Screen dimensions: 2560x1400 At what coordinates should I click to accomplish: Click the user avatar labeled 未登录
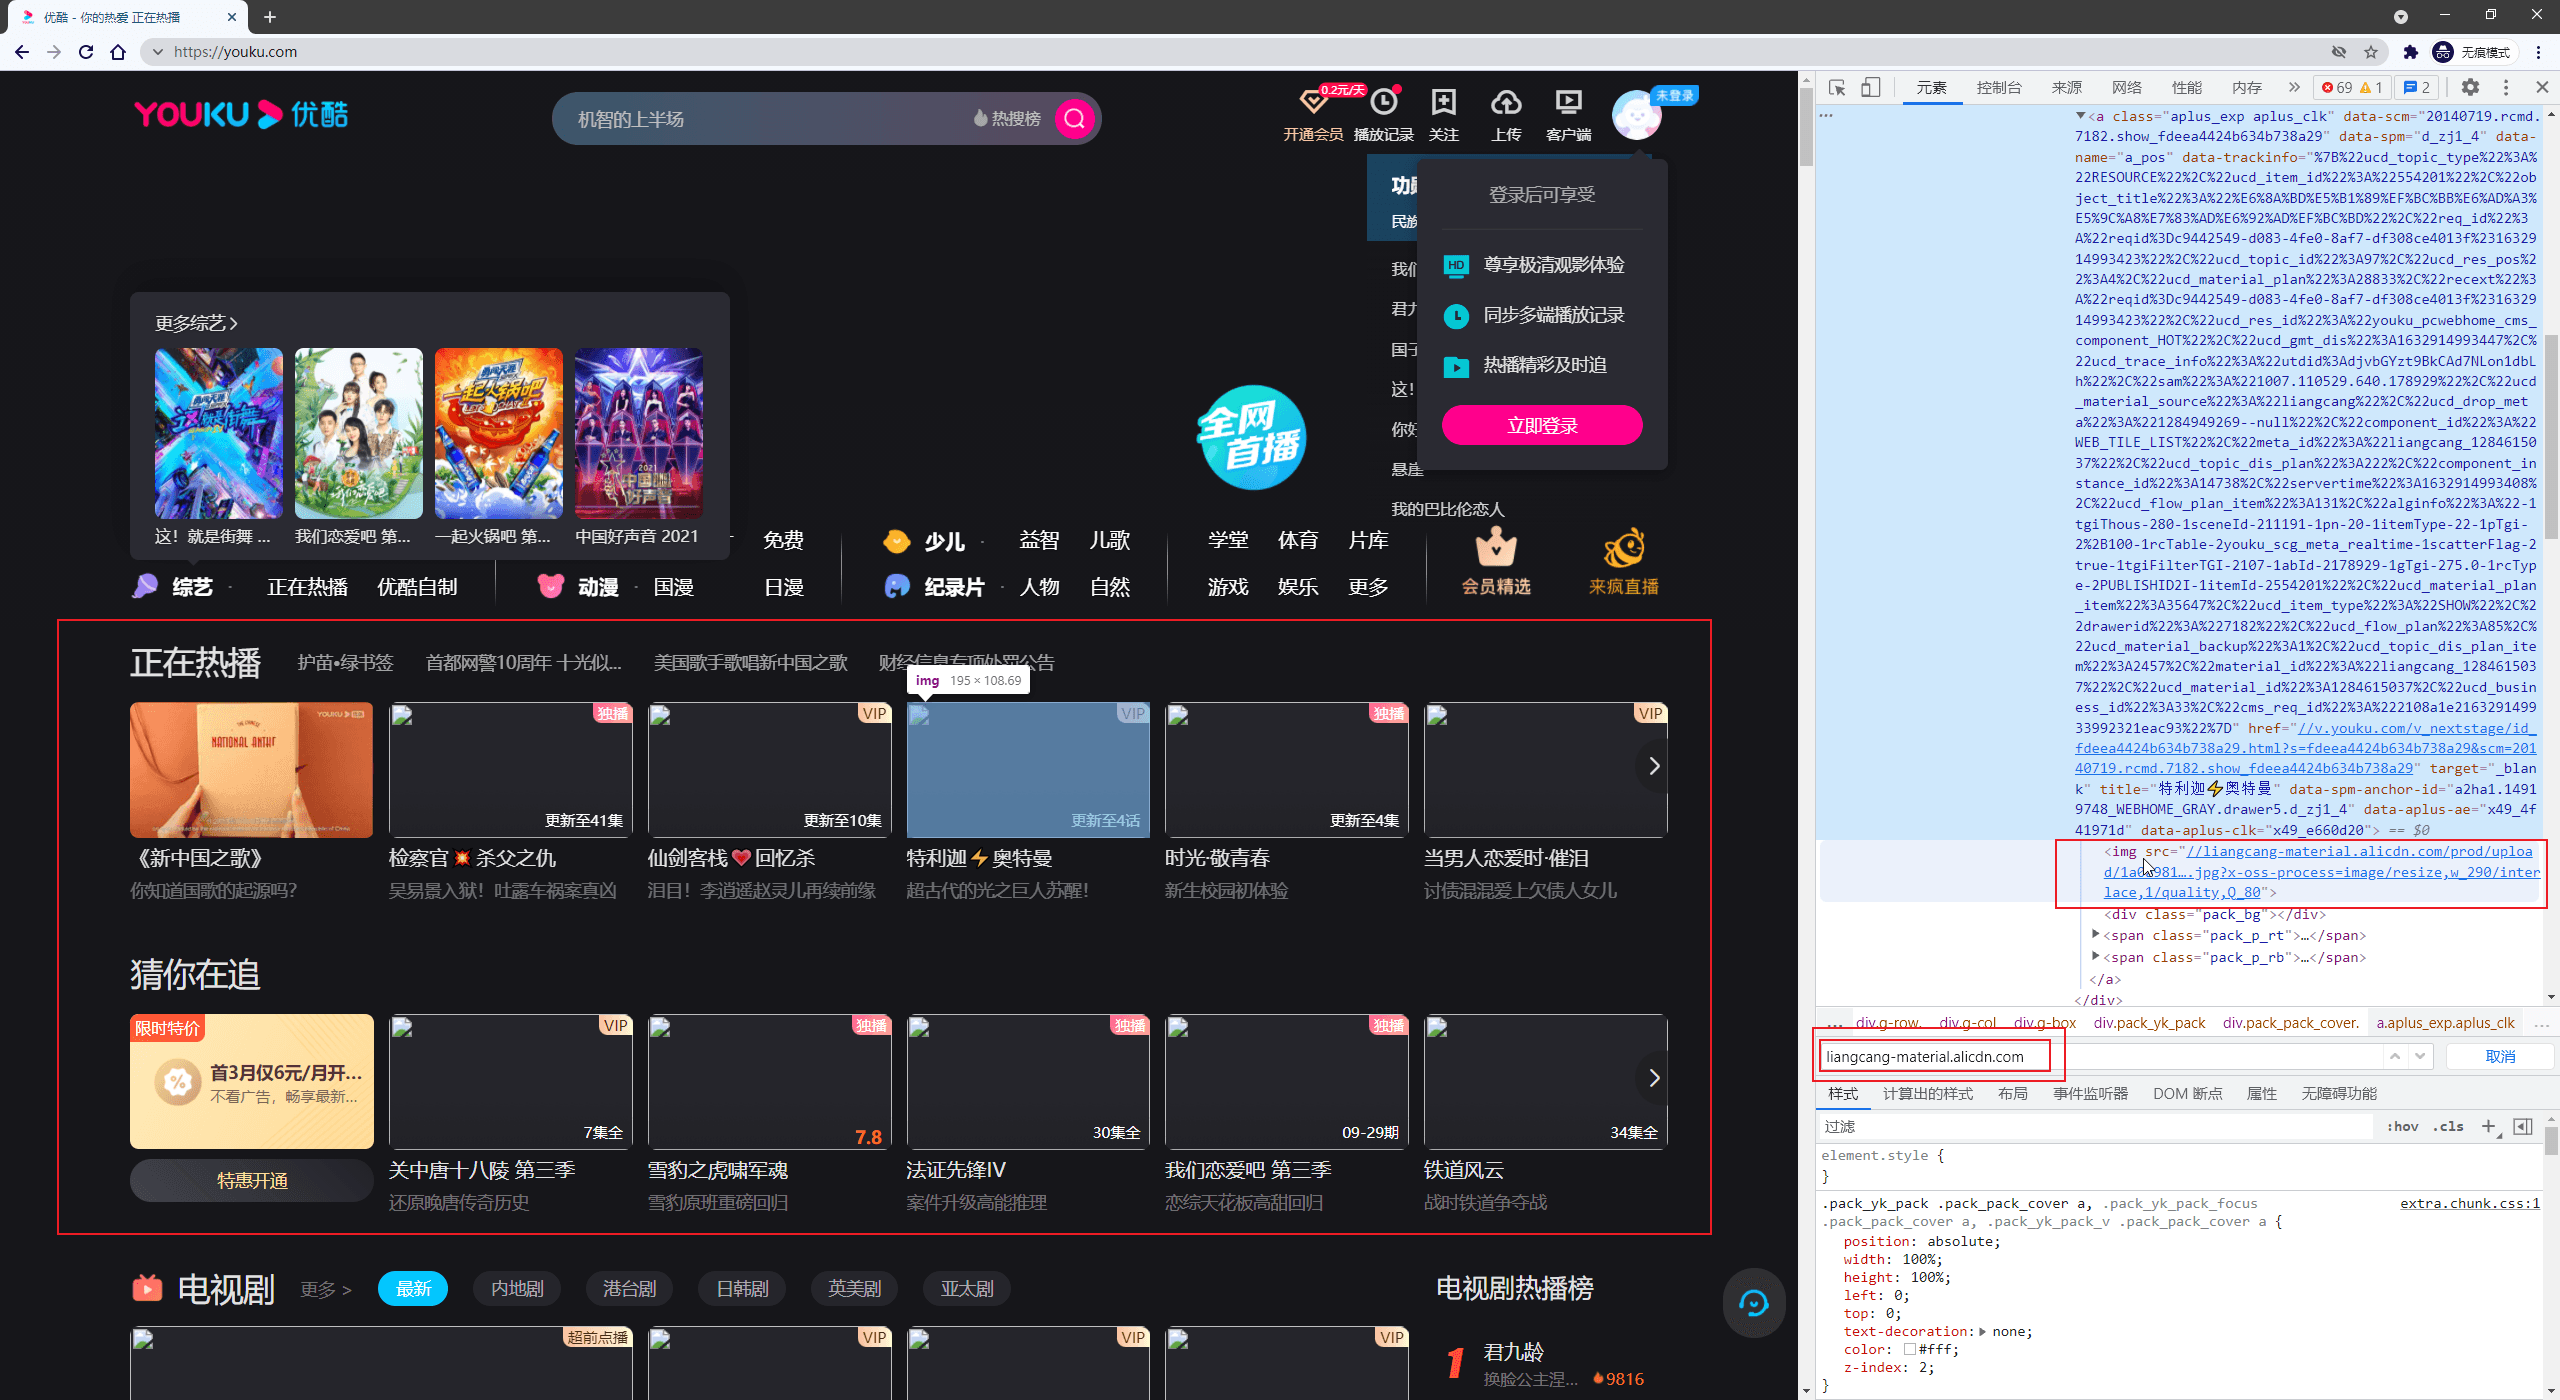tap(1637, 116)
